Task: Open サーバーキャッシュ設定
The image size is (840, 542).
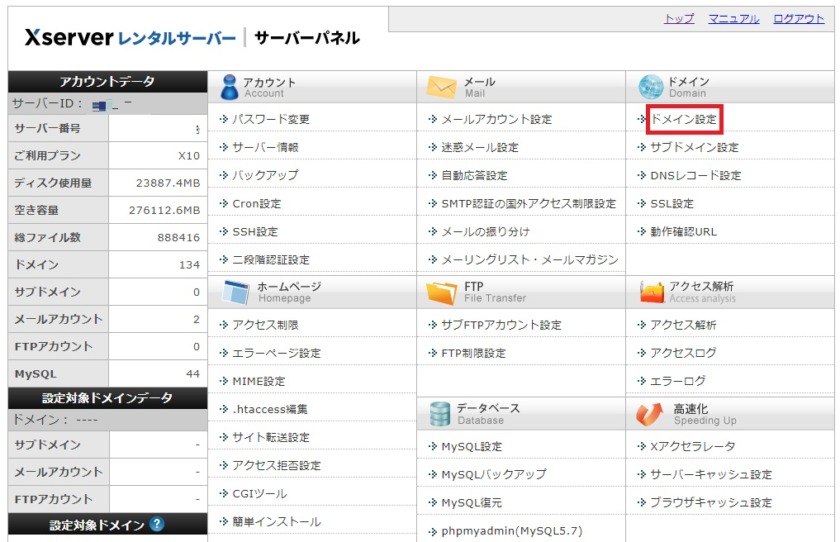Action: 711,474
